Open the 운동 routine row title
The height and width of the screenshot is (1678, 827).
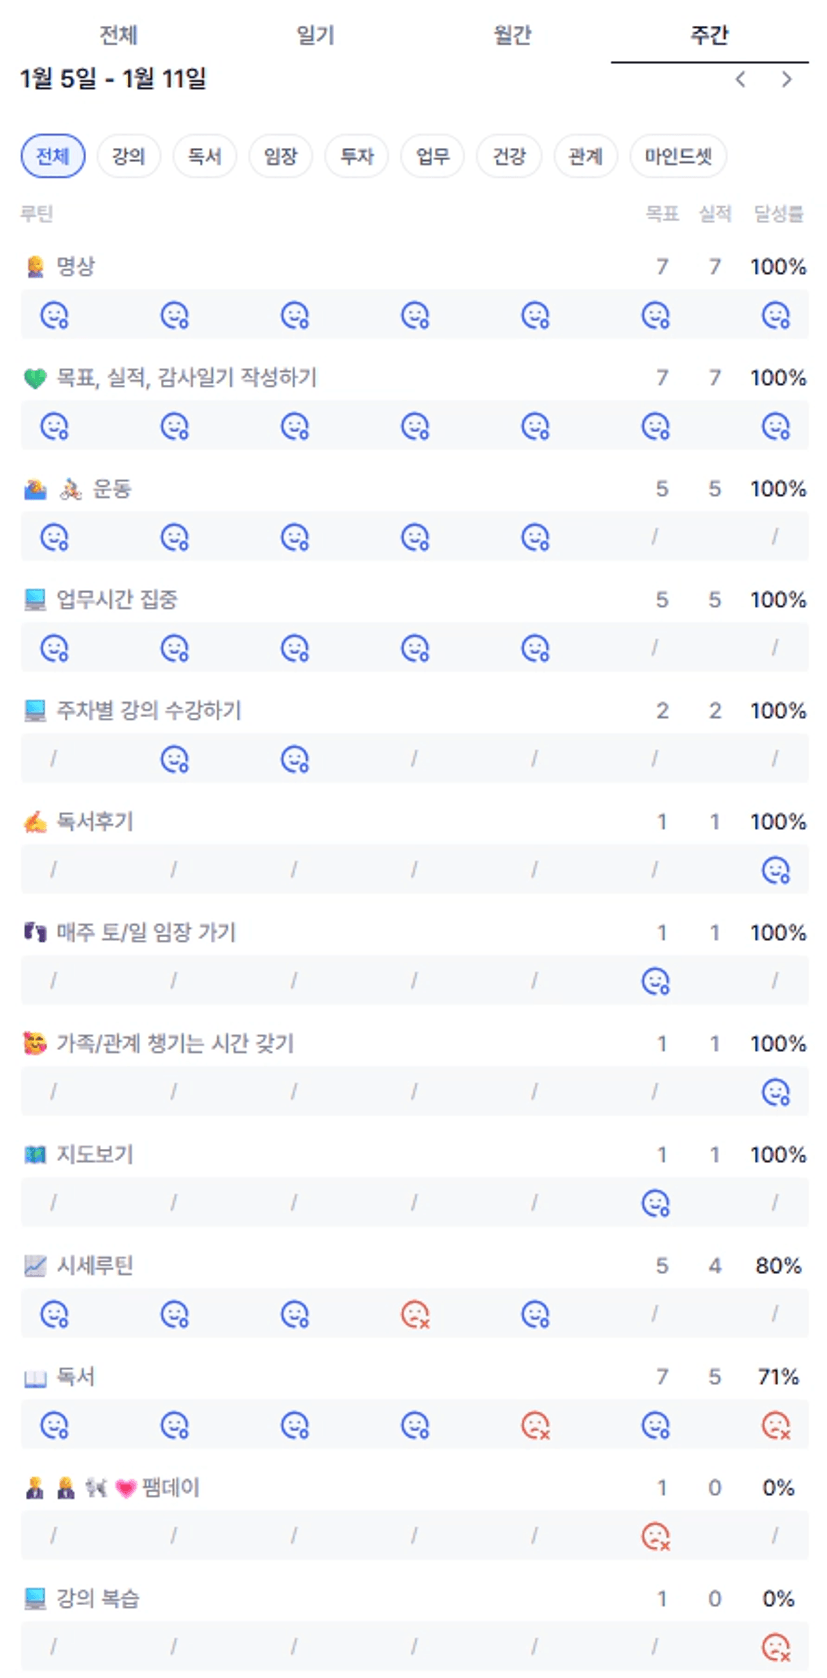[111, 489]
